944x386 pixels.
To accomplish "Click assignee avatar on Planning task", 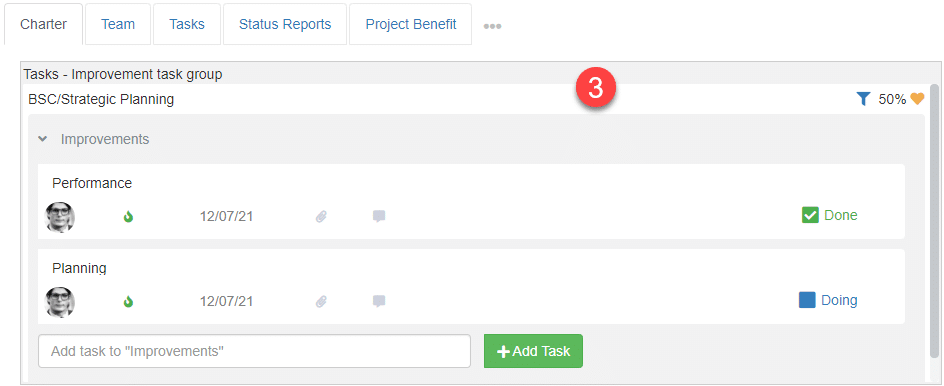I will coord(60,302).
